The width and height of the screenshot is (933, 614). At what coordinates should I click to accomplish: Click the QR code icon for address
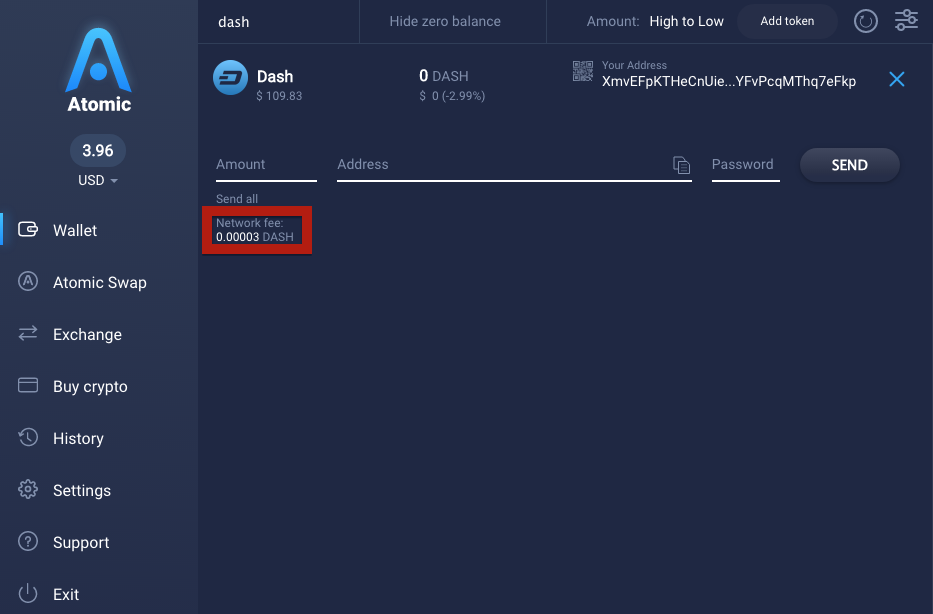583,71
